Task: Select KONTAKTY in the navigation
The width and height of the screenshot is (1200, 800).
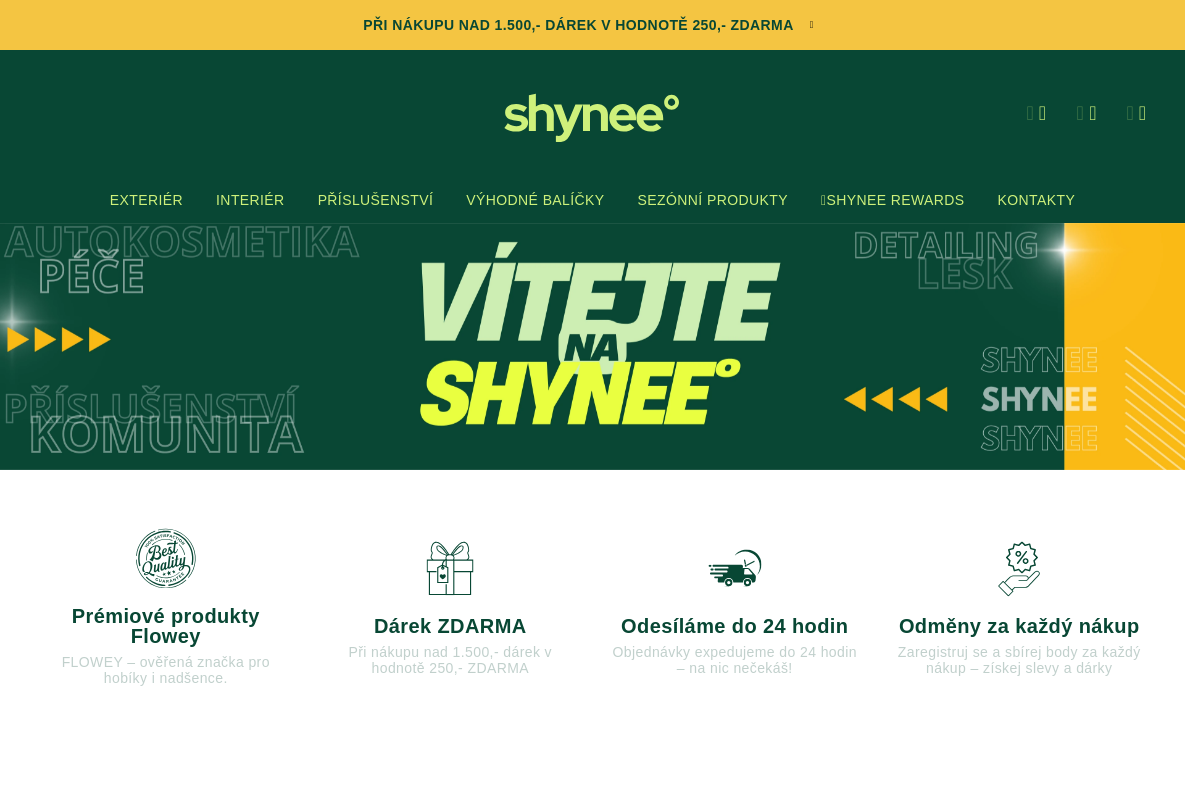Action: 1036,200
